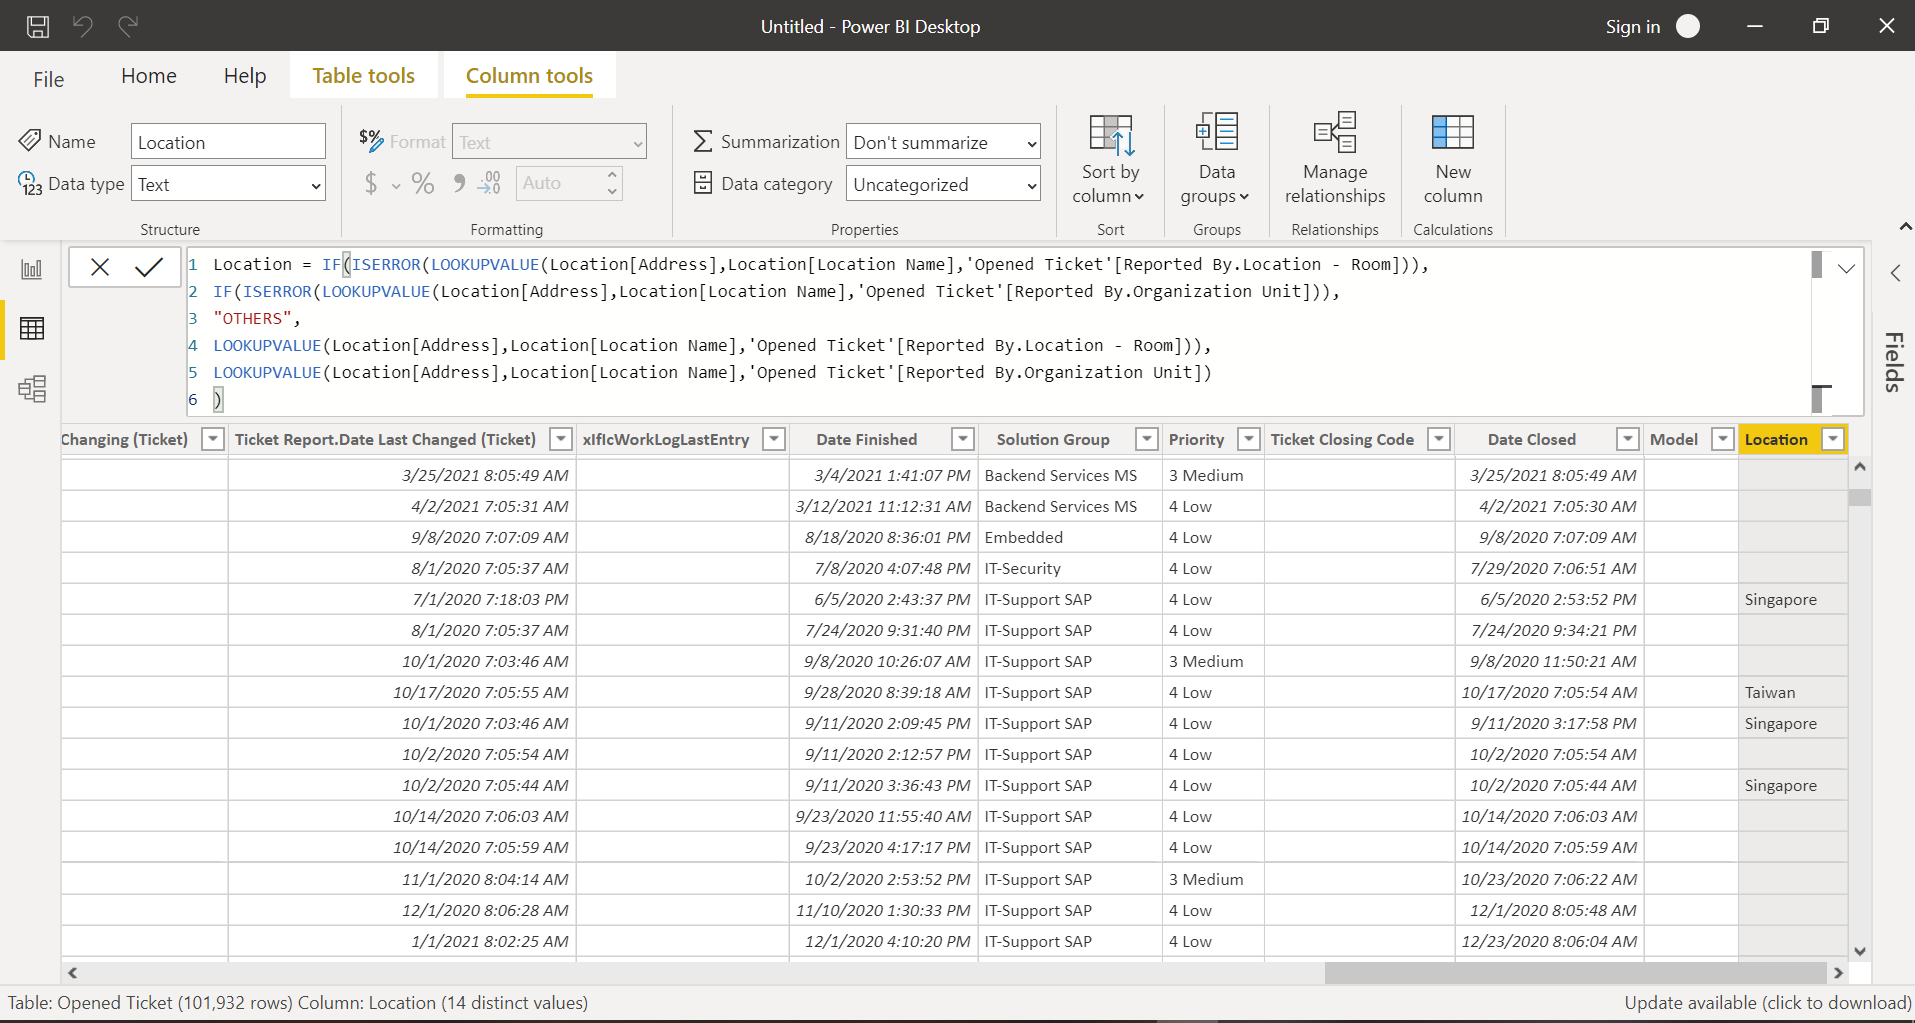Click the Sort by column icon

(x=1111, y=134)
